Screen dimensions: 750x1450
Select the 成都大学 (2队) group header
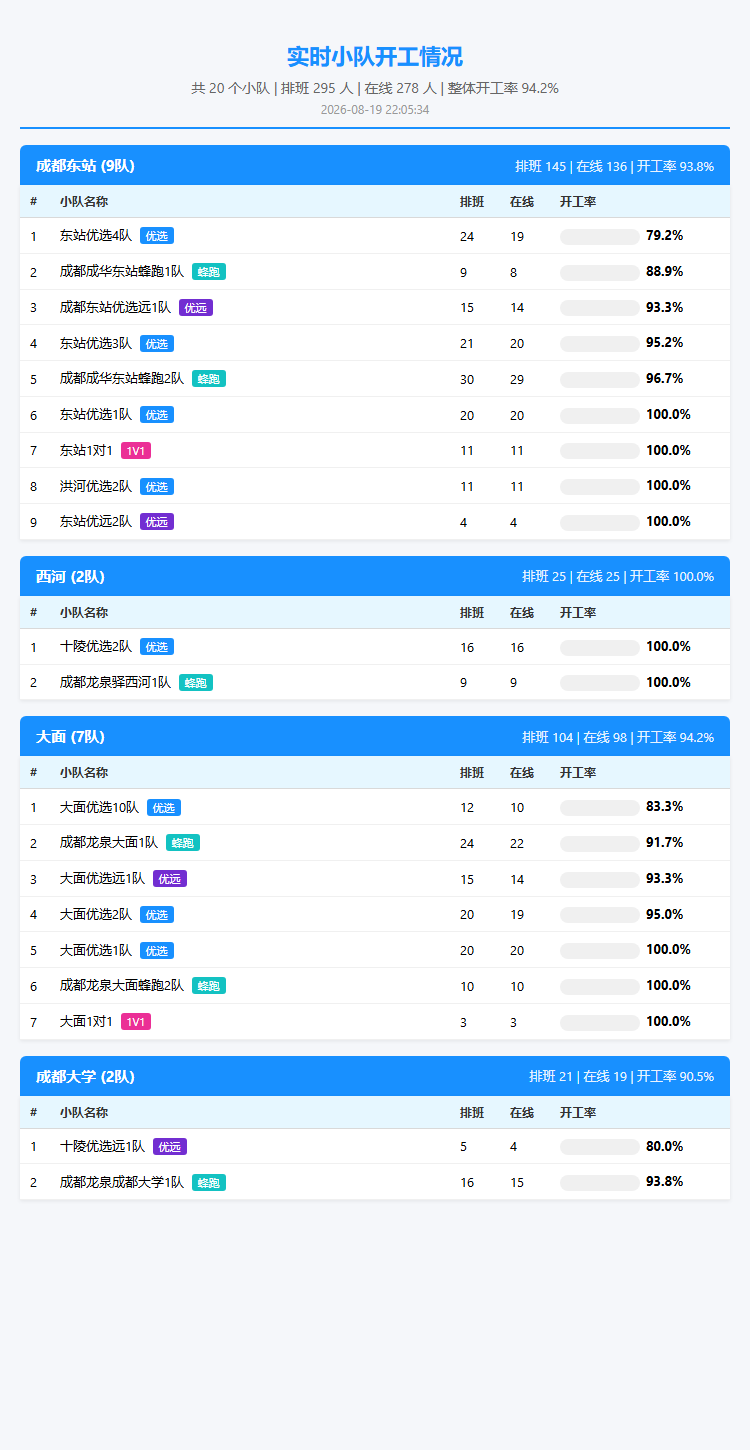[375, 1076]
